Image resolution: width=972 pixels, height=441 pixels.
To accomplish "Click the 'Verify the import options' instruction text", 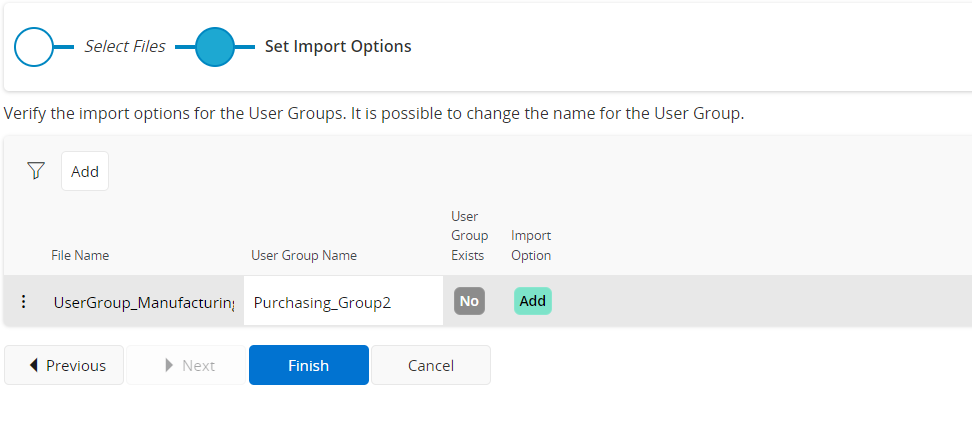I will point(374,113).
